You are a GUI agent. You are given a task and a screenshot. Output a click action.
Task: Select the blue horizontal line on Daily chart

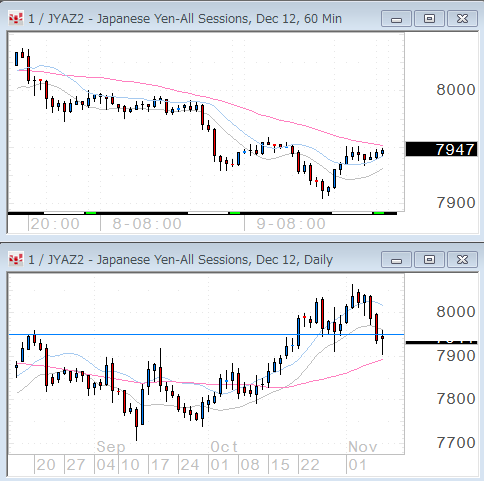point(206,334)
